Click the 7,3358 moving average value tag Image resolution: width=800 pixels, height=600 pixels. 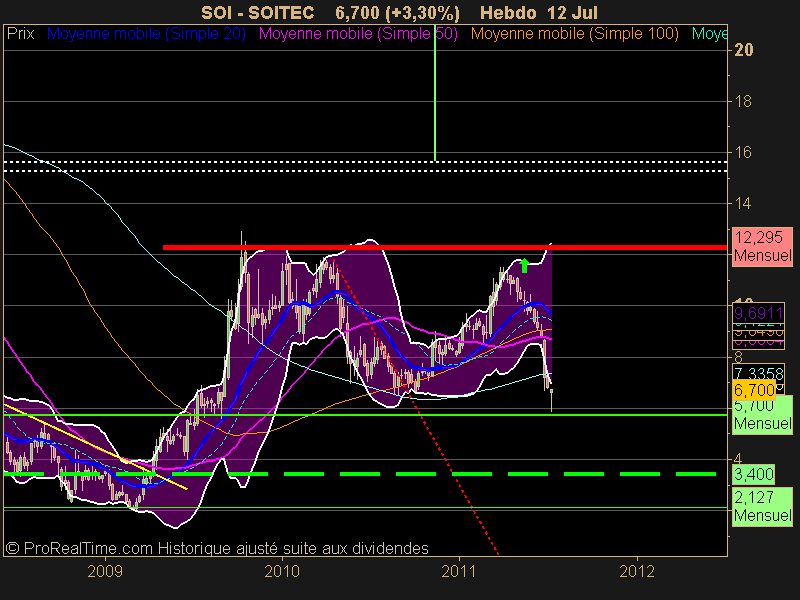point(758,373)
